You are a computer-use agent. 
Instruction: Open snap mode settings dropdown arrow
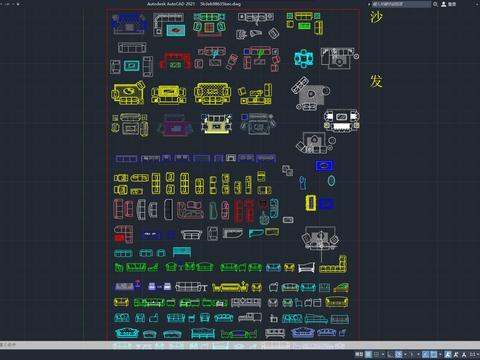pyautogui.click(x=383, y=354)
